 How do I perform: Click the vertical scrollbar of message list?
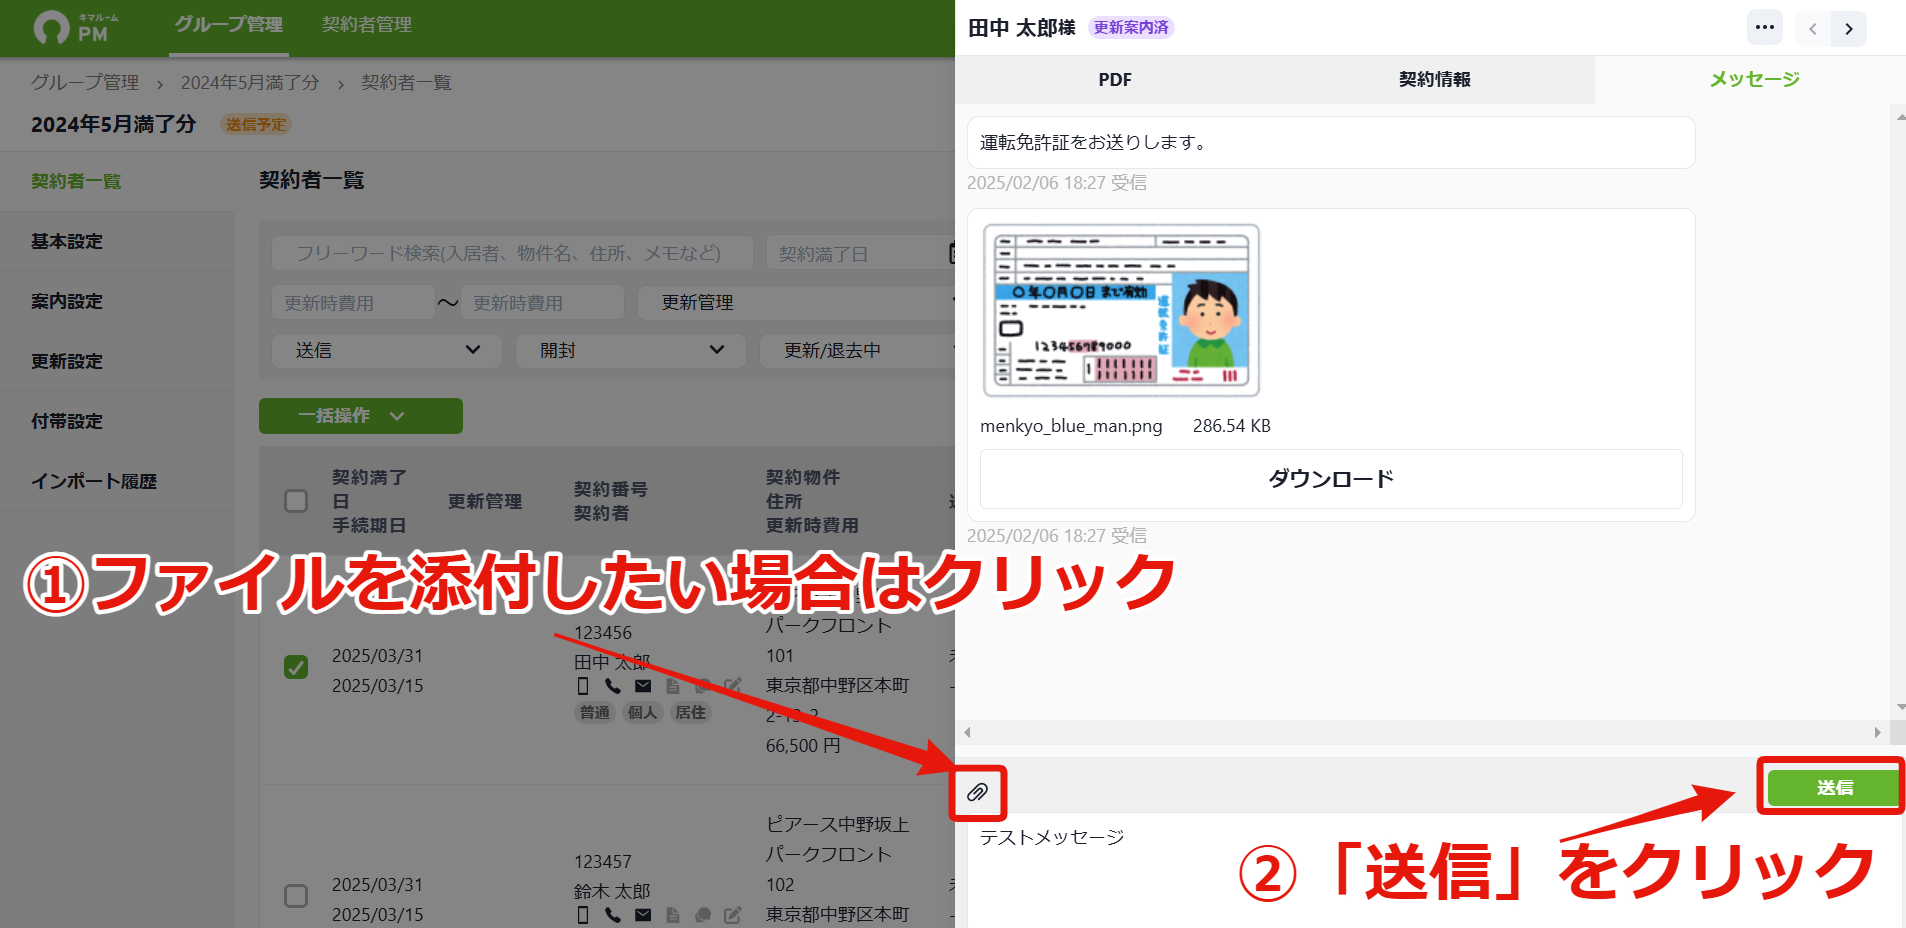click(1899, 411)
